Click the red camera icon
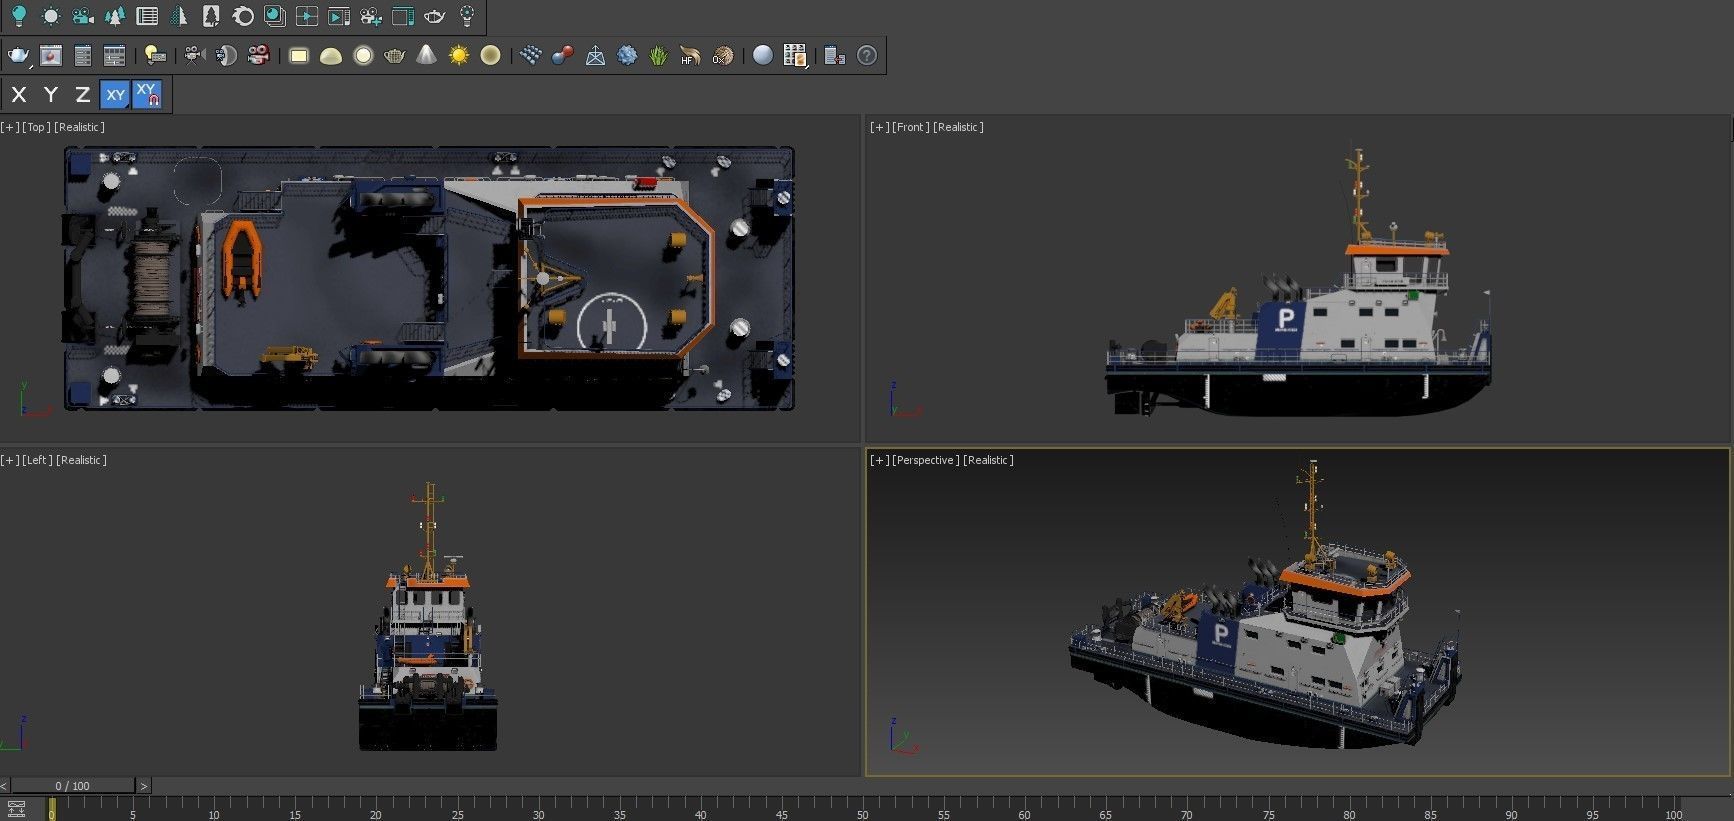The height and width of the screenshot is (821, 1734). tap(259, 55)
